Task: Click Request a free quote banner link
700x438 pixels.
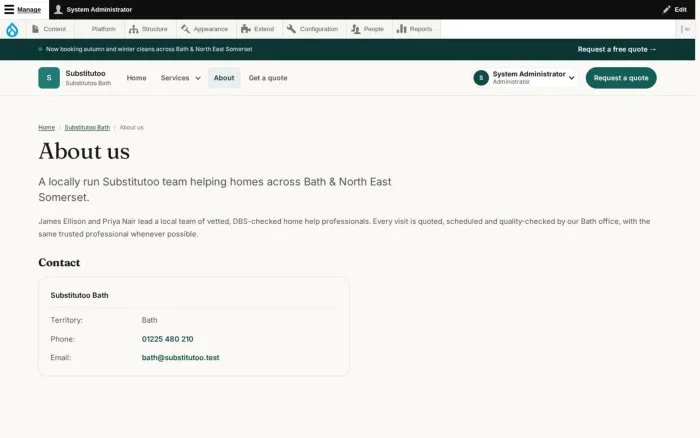Action: 617,49
